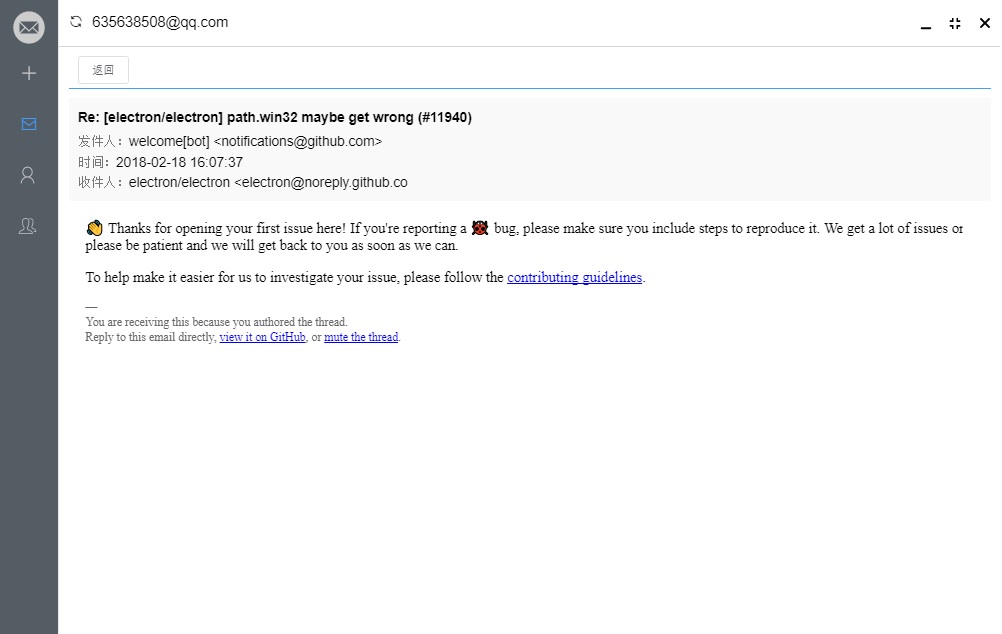Click the email subject line about path.win32
This screenshot has height=634, width=1002.
tap(275, 118)
